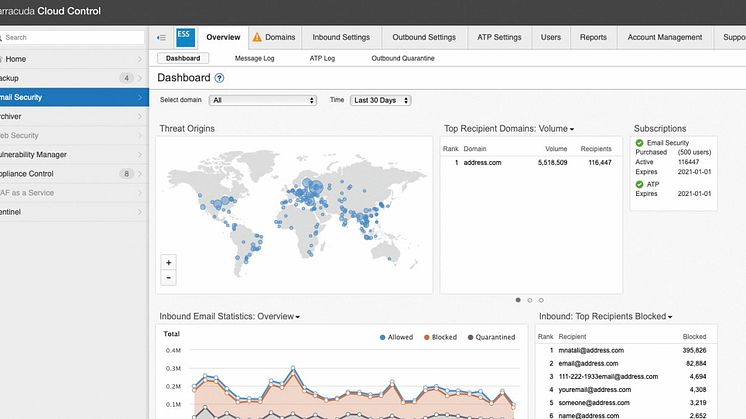The image size is (746, 419).
Task: Open the ATP Log sub-tab
Action: (322, 58)
